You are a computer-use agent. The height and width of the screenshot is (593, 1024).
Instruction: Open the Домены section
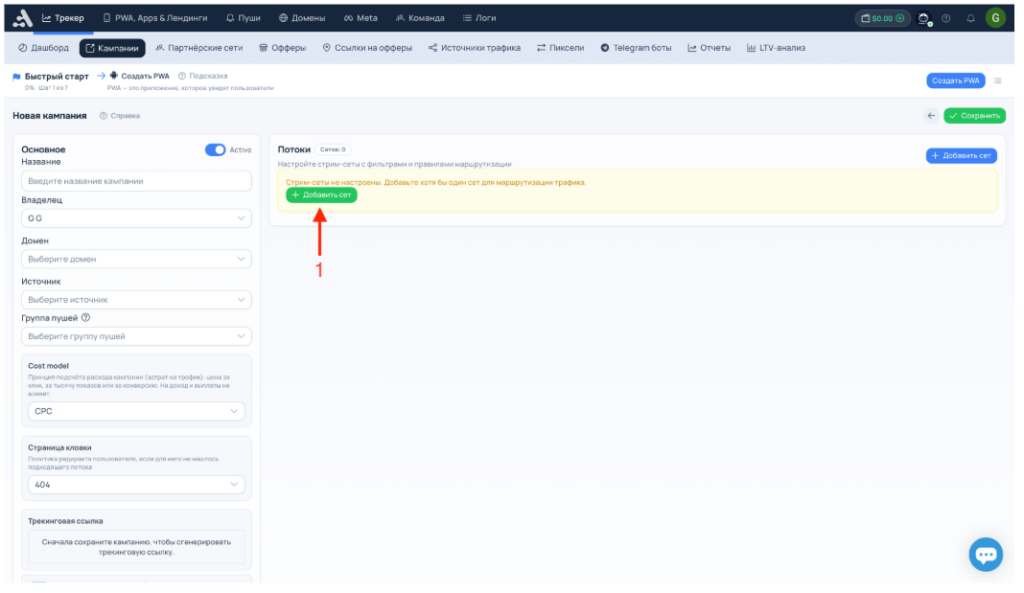click(302, 18)
